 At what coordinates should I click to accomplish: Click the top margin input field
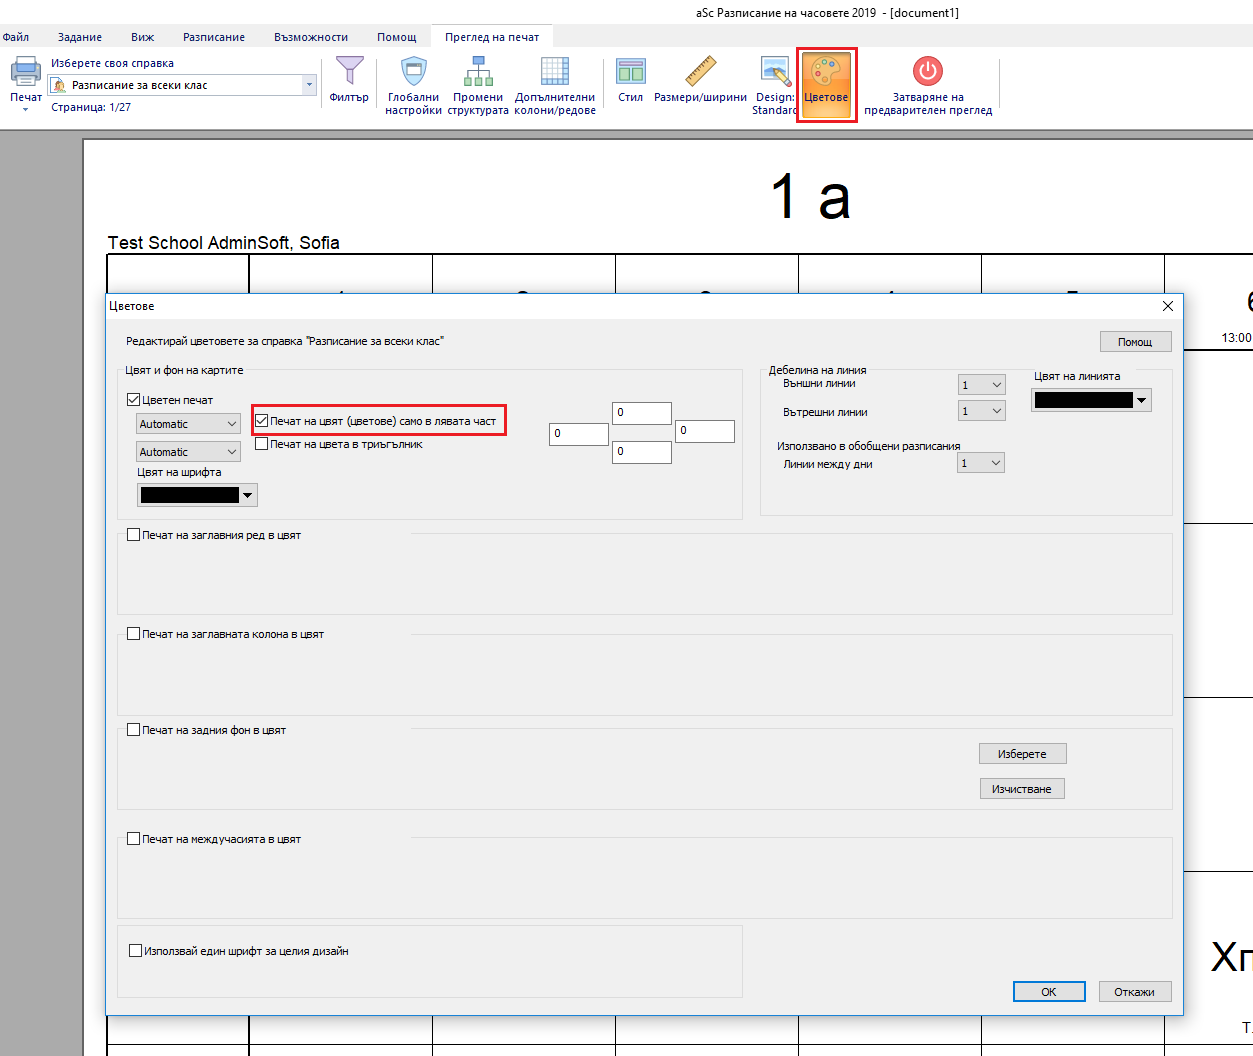[x=641, y=412]
